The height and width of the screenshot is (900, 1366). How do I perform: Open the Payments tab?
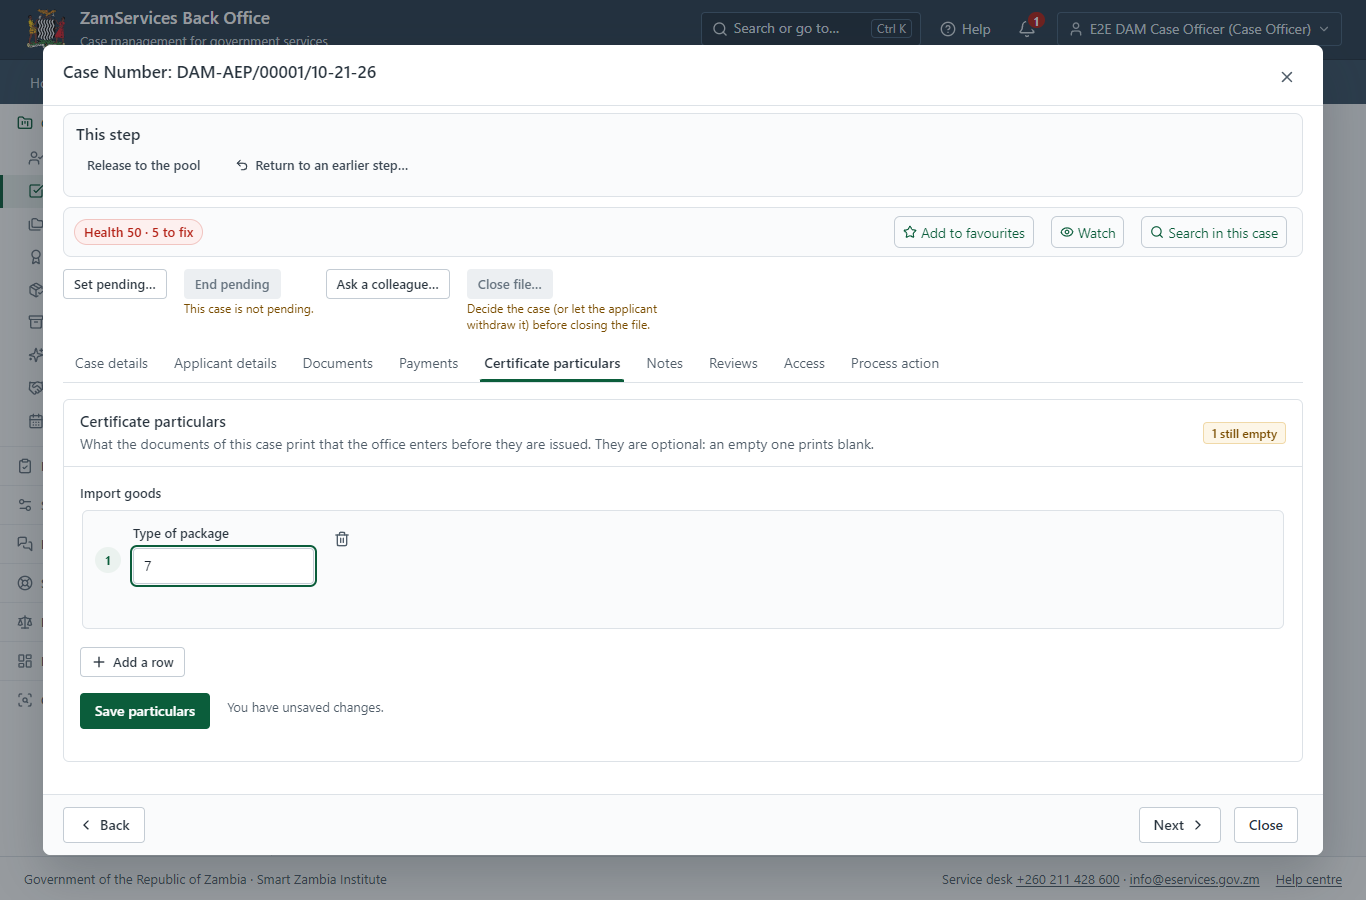pos(428,363)
